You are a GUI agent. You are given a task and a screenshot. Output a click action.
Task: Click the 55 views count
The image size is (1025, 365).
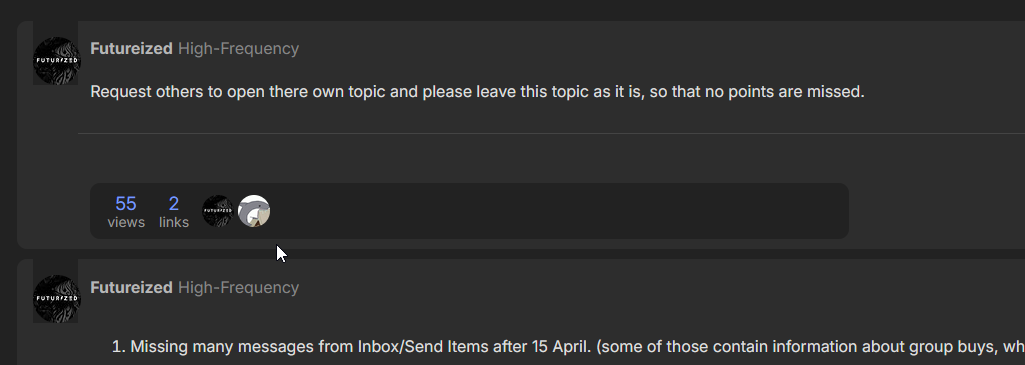[x=126, y=203]
